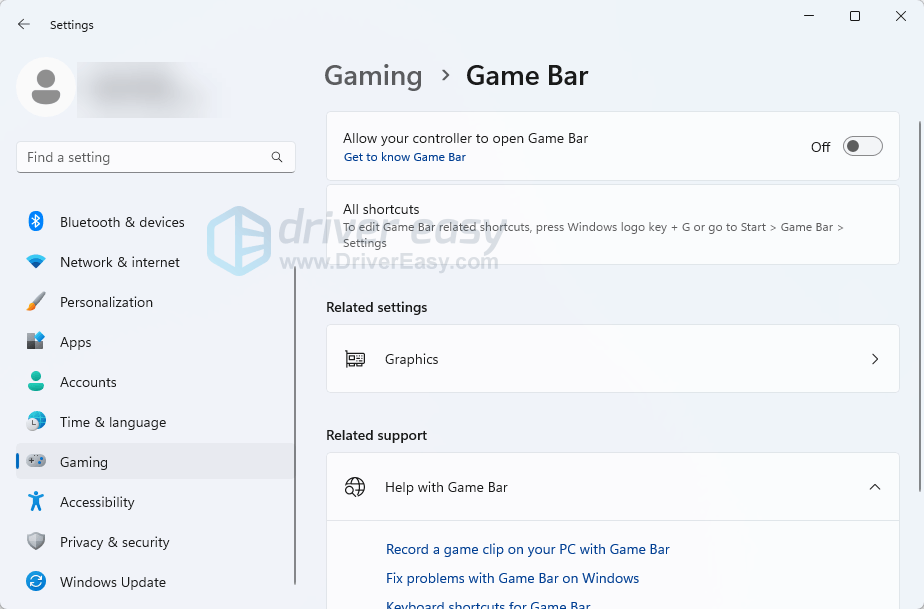Click the Network & internet Wi-Fi icon
Viewport: 924px width, 609px height.
point(36,262)
